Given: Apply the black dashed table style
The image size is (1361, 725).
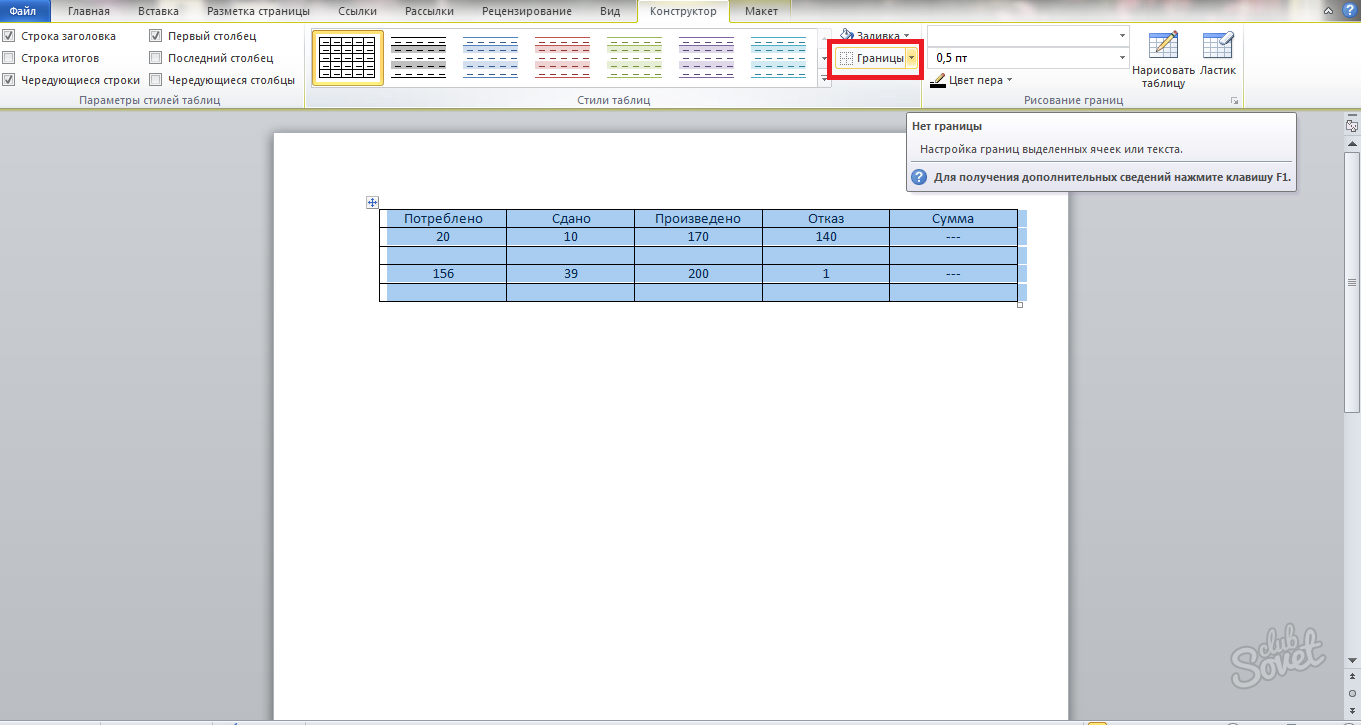Looking at the screenshot, I should coord(418,57).
